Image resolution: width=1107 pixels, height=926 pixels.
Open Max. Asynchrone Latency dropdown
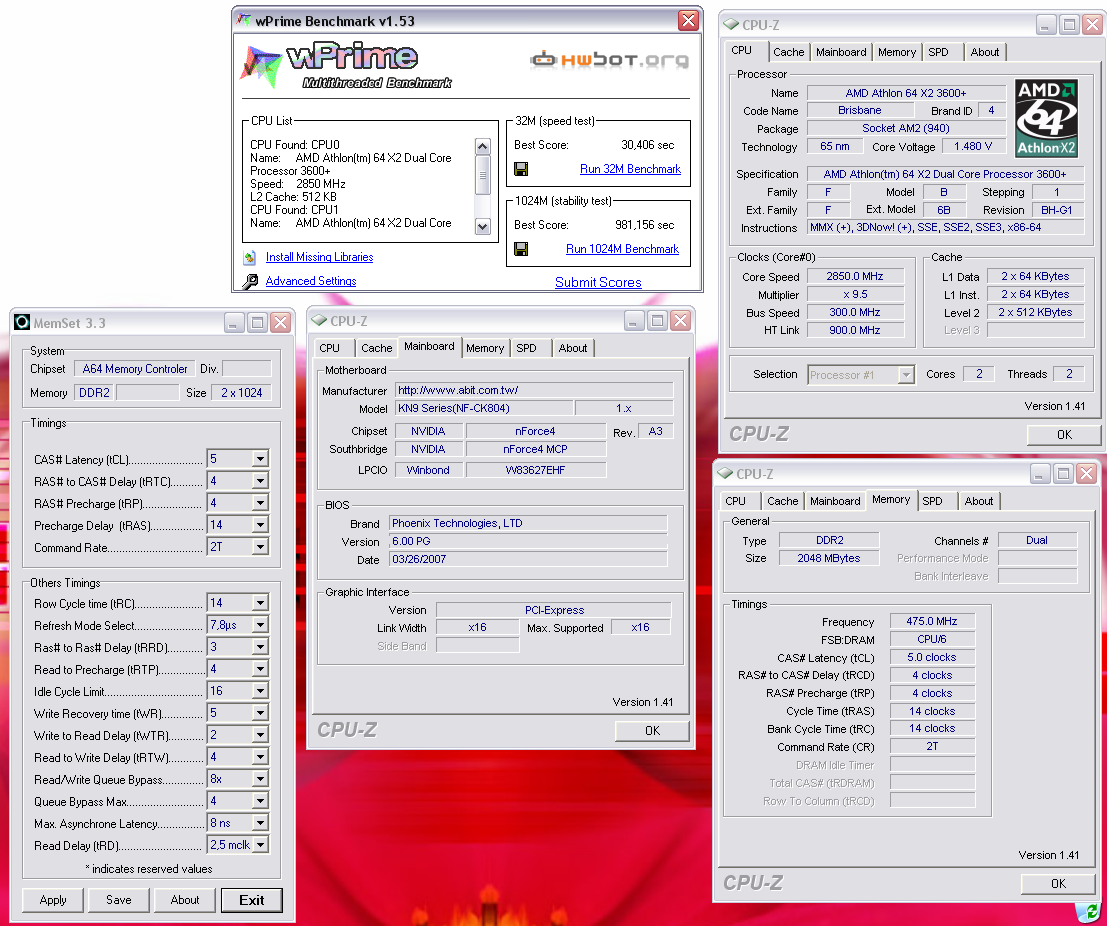[261, 823]
